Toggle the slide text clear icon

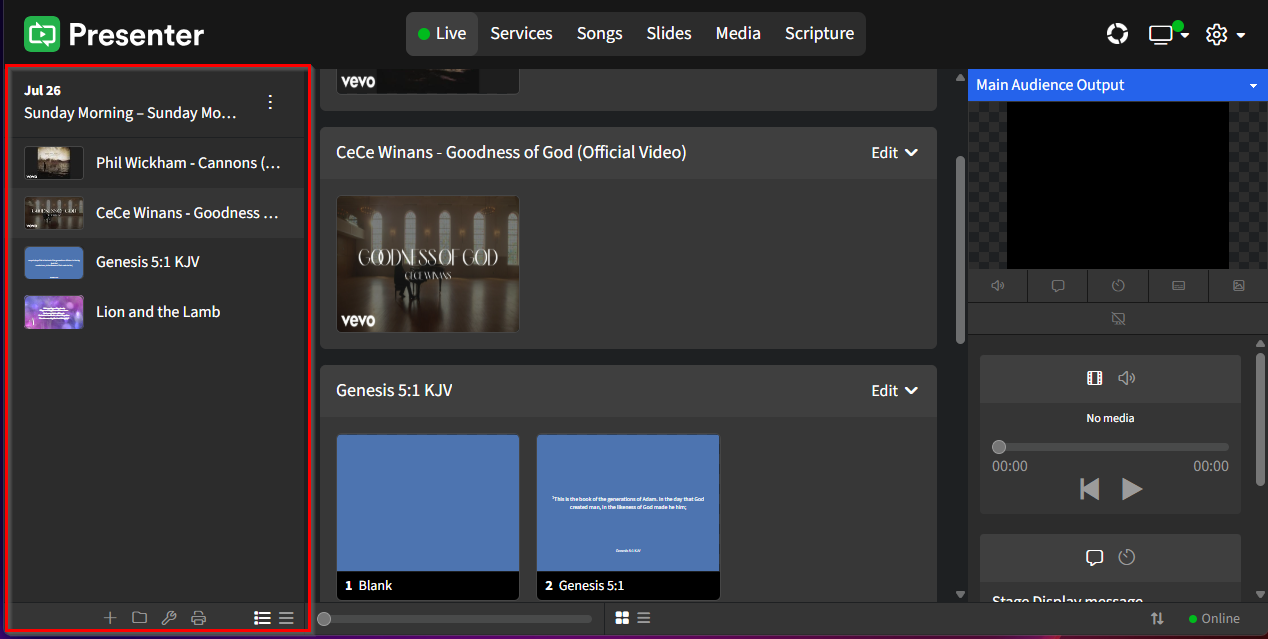coord(1178,286)
